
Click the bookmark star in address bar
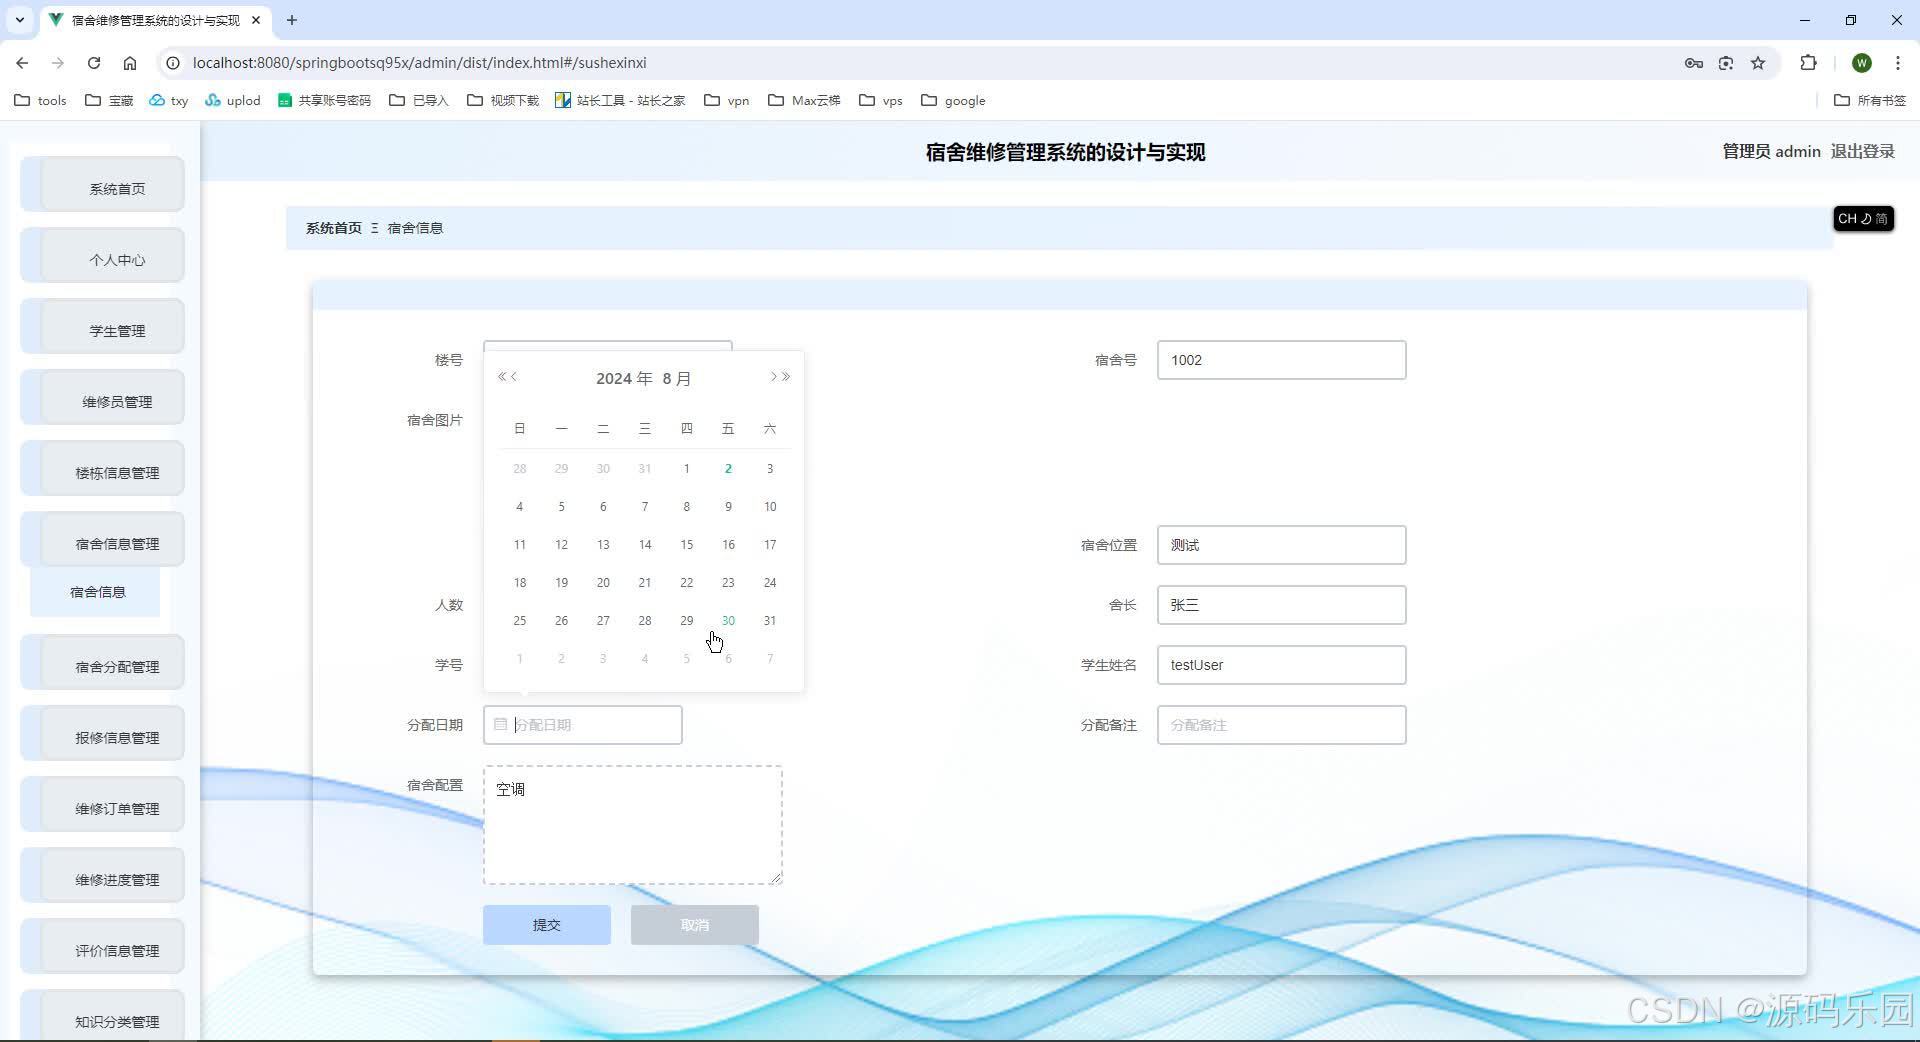click(x=1758, y=62)
